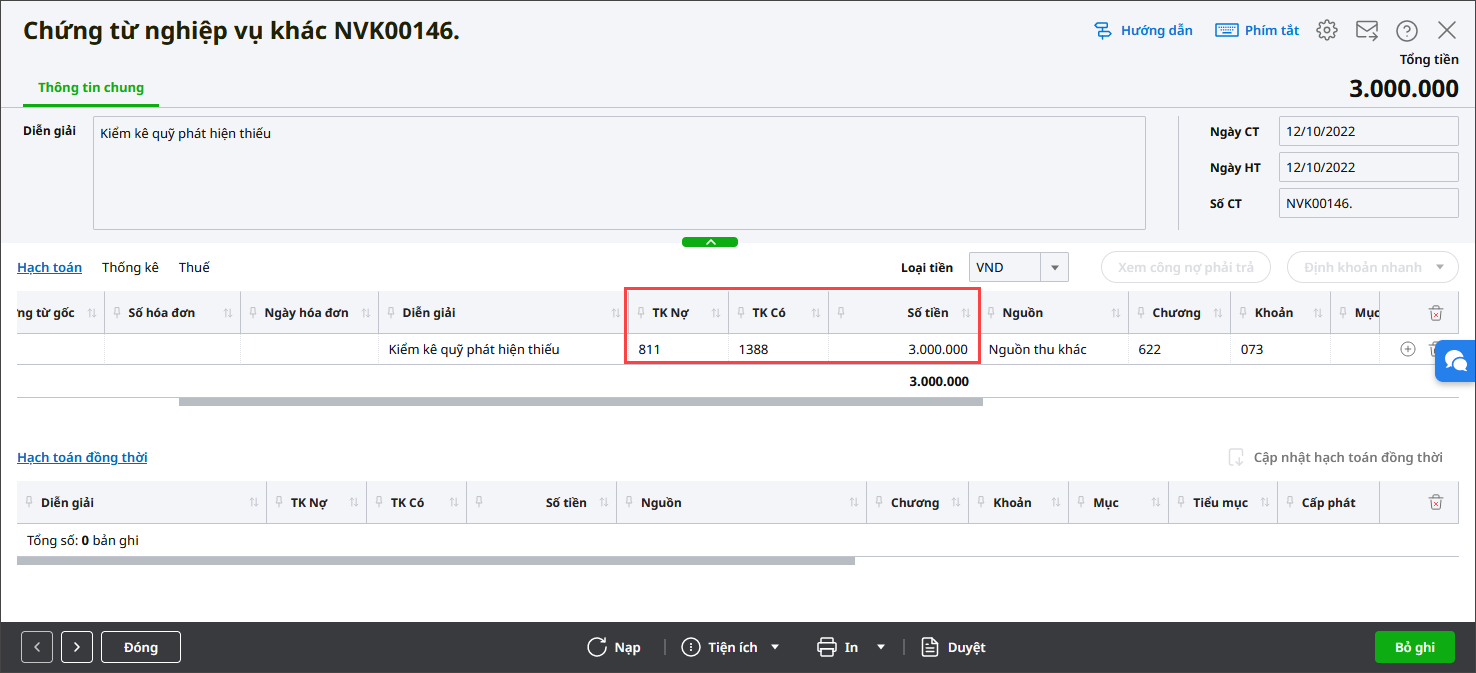Click Xem công nợ phải trả button
This screenshot has height=673, width=1476.
(x=1185, y=267)
